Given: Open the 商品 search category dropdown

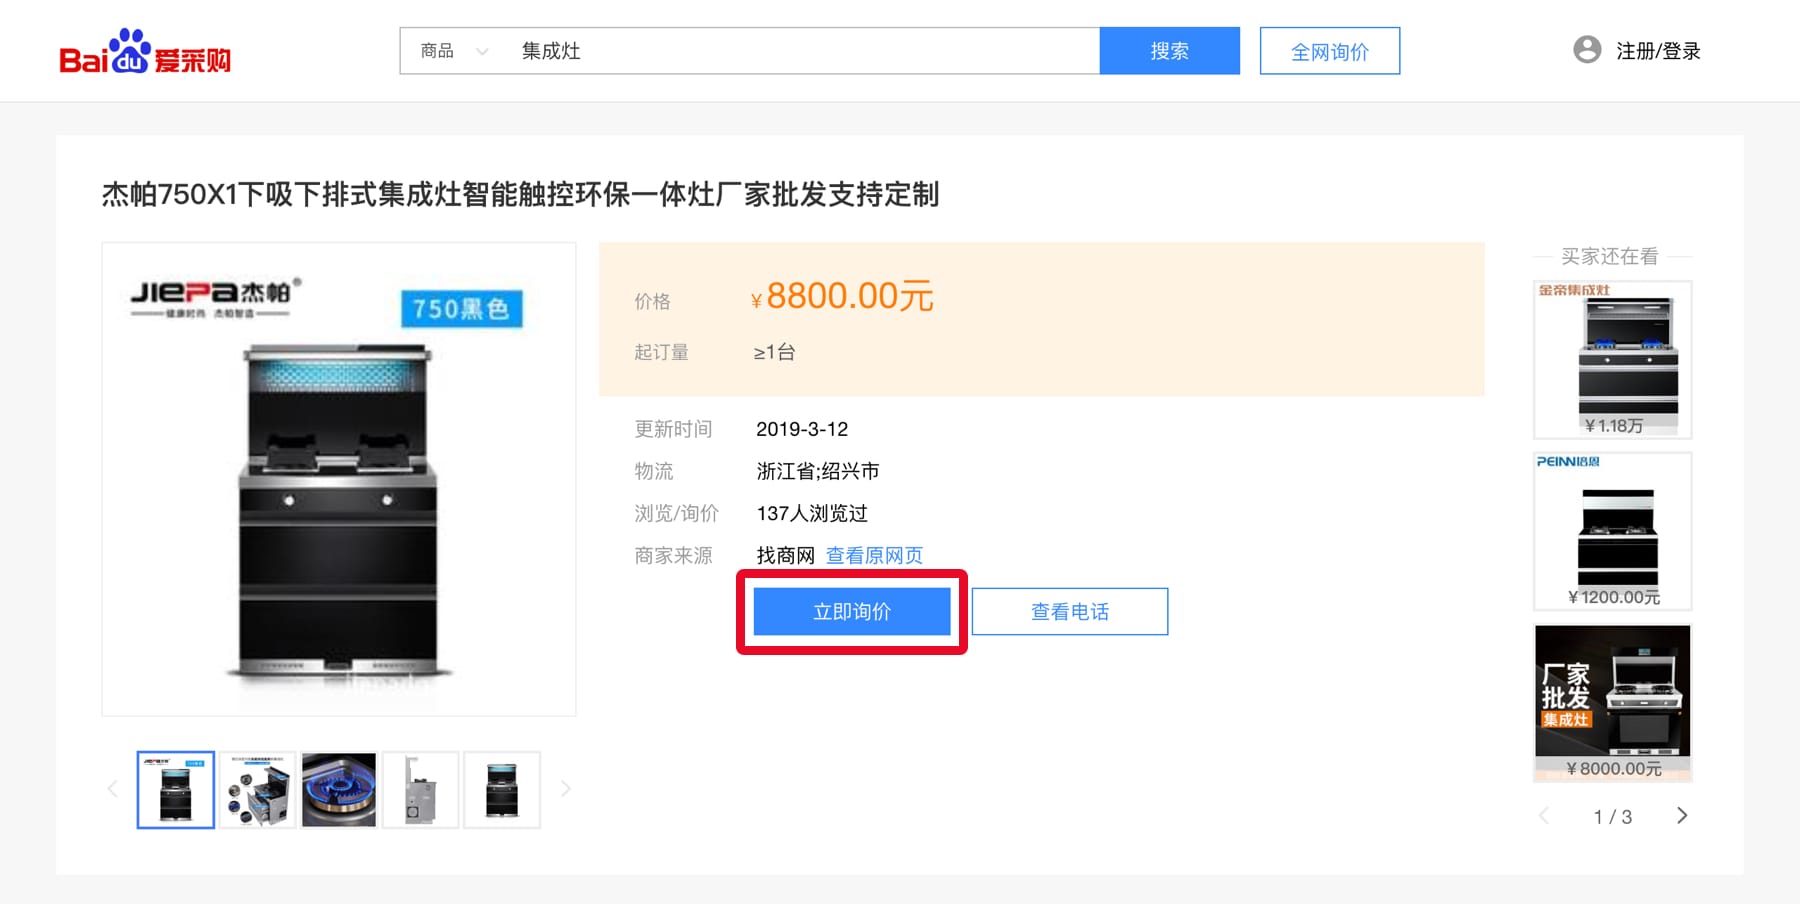Looking at the screenshot, I should click(x=453, y=51).
